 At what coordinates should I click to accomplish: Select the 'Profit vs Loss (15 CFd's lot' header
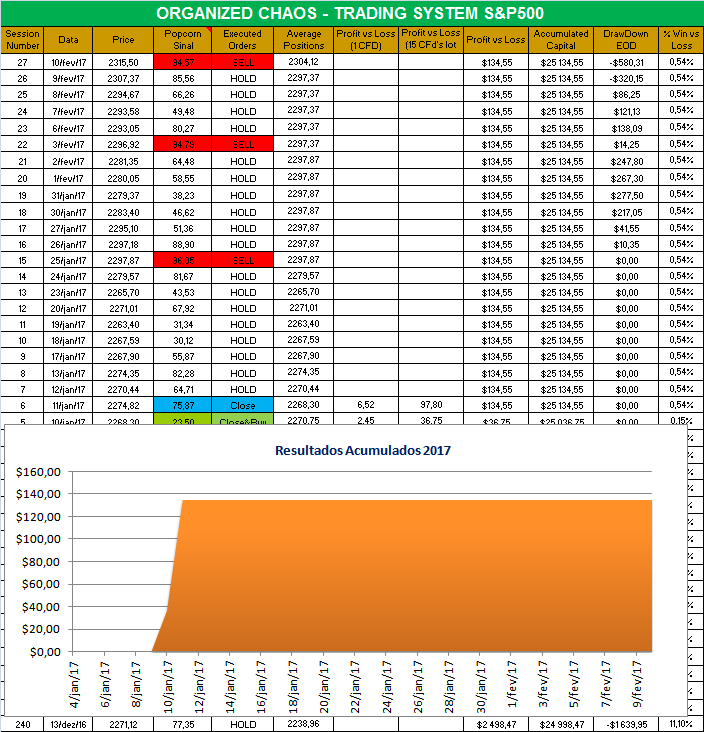tap(430, 40)
